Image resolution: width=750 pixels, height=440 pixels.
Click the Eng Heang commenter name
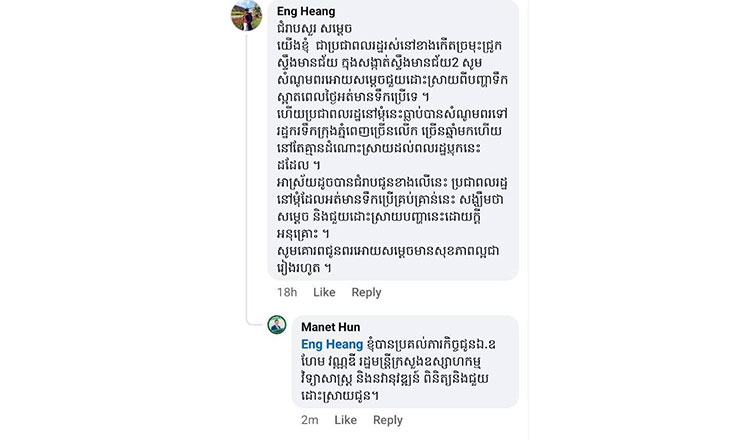click(306, 11)
